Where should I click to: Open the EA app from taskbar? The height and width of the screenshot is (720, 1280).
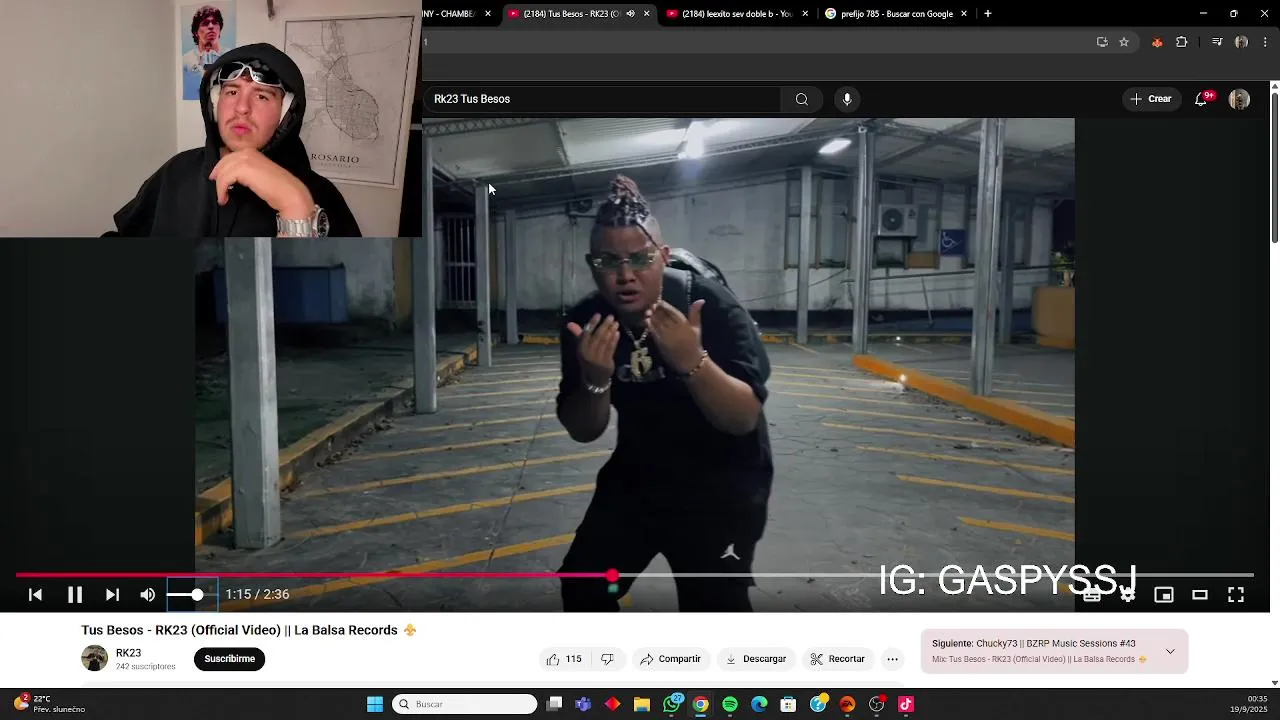pyautogui.click(x=848, y=704)
